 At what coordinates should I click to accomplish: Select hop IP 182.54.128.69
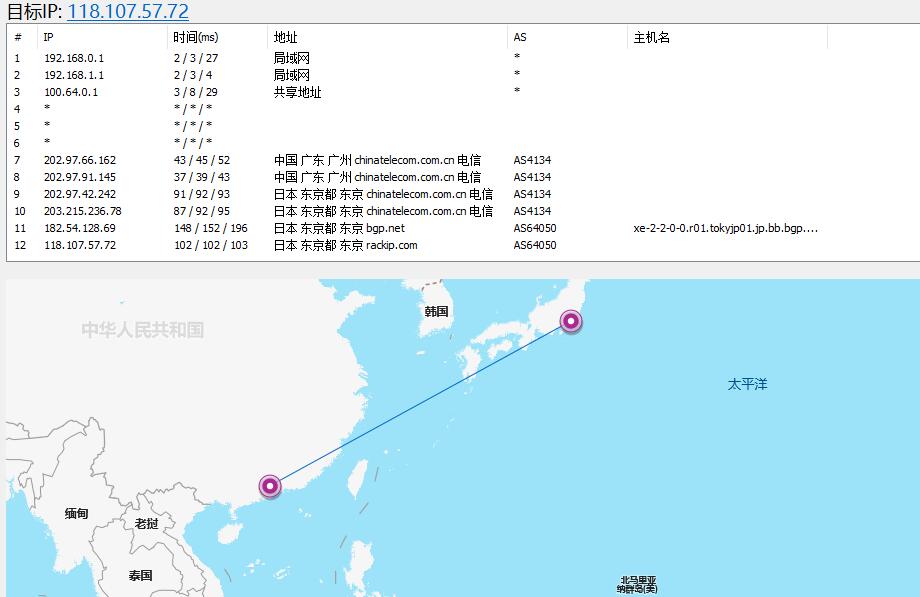tap(80, 228)
